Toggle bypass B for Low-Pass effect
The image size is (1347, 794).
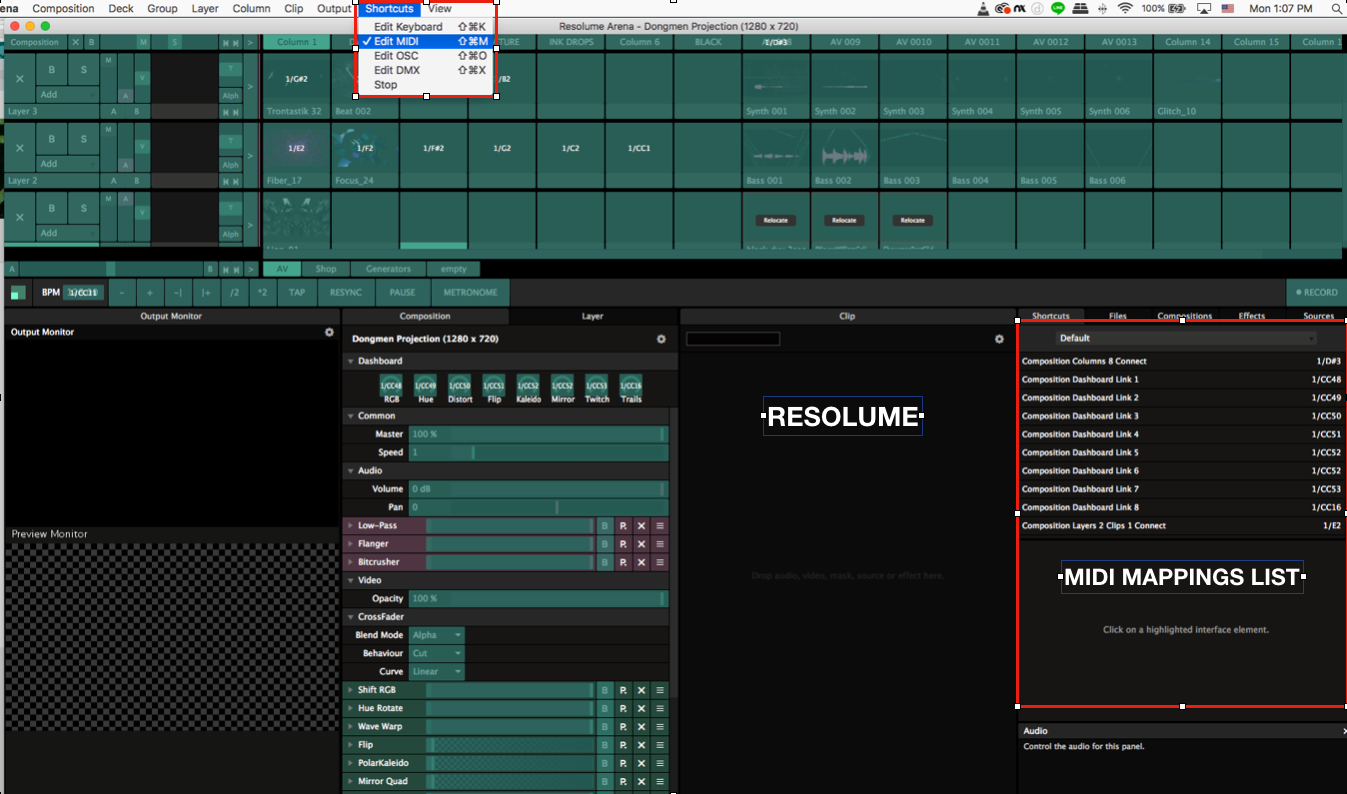click(x=604, y=526)
